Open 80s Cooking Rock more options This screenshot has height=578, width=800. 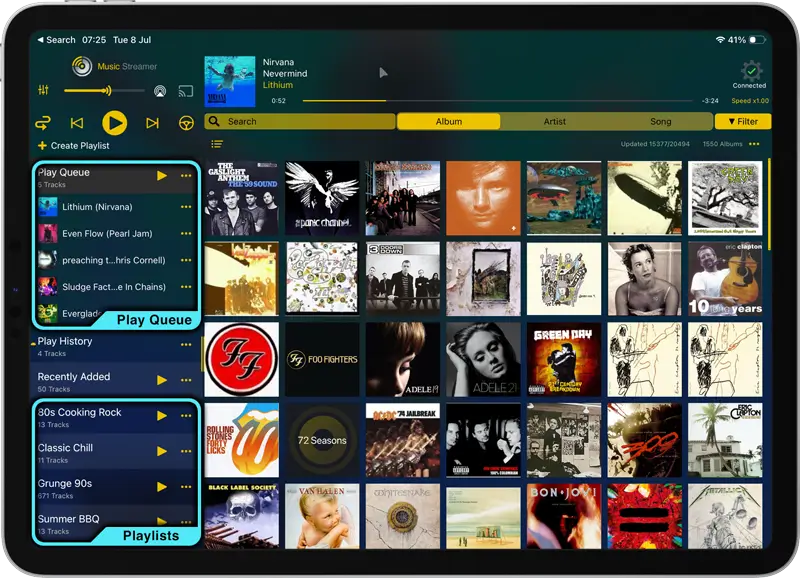186,416
